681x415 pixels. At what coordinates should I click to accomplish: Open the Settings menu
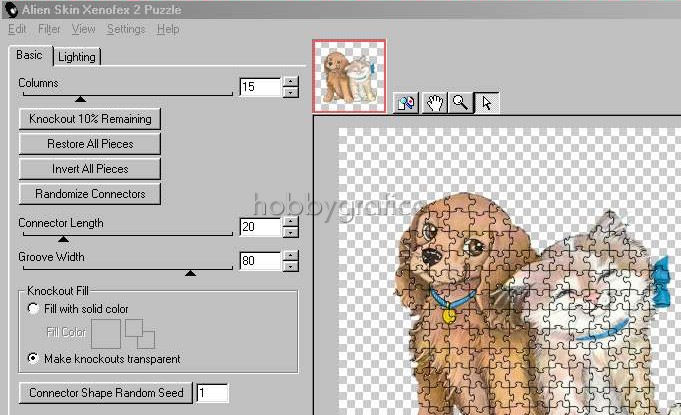(x=126, y=29)
